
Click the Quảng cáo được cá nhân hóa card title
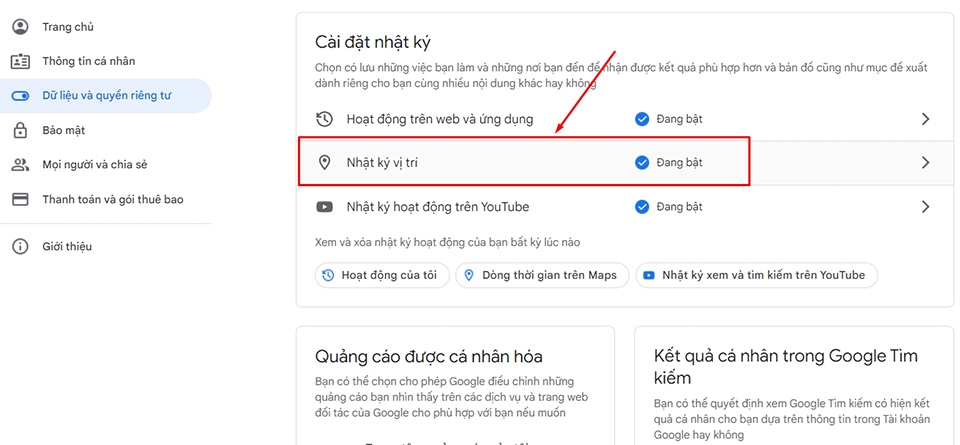tap(429, 356)
